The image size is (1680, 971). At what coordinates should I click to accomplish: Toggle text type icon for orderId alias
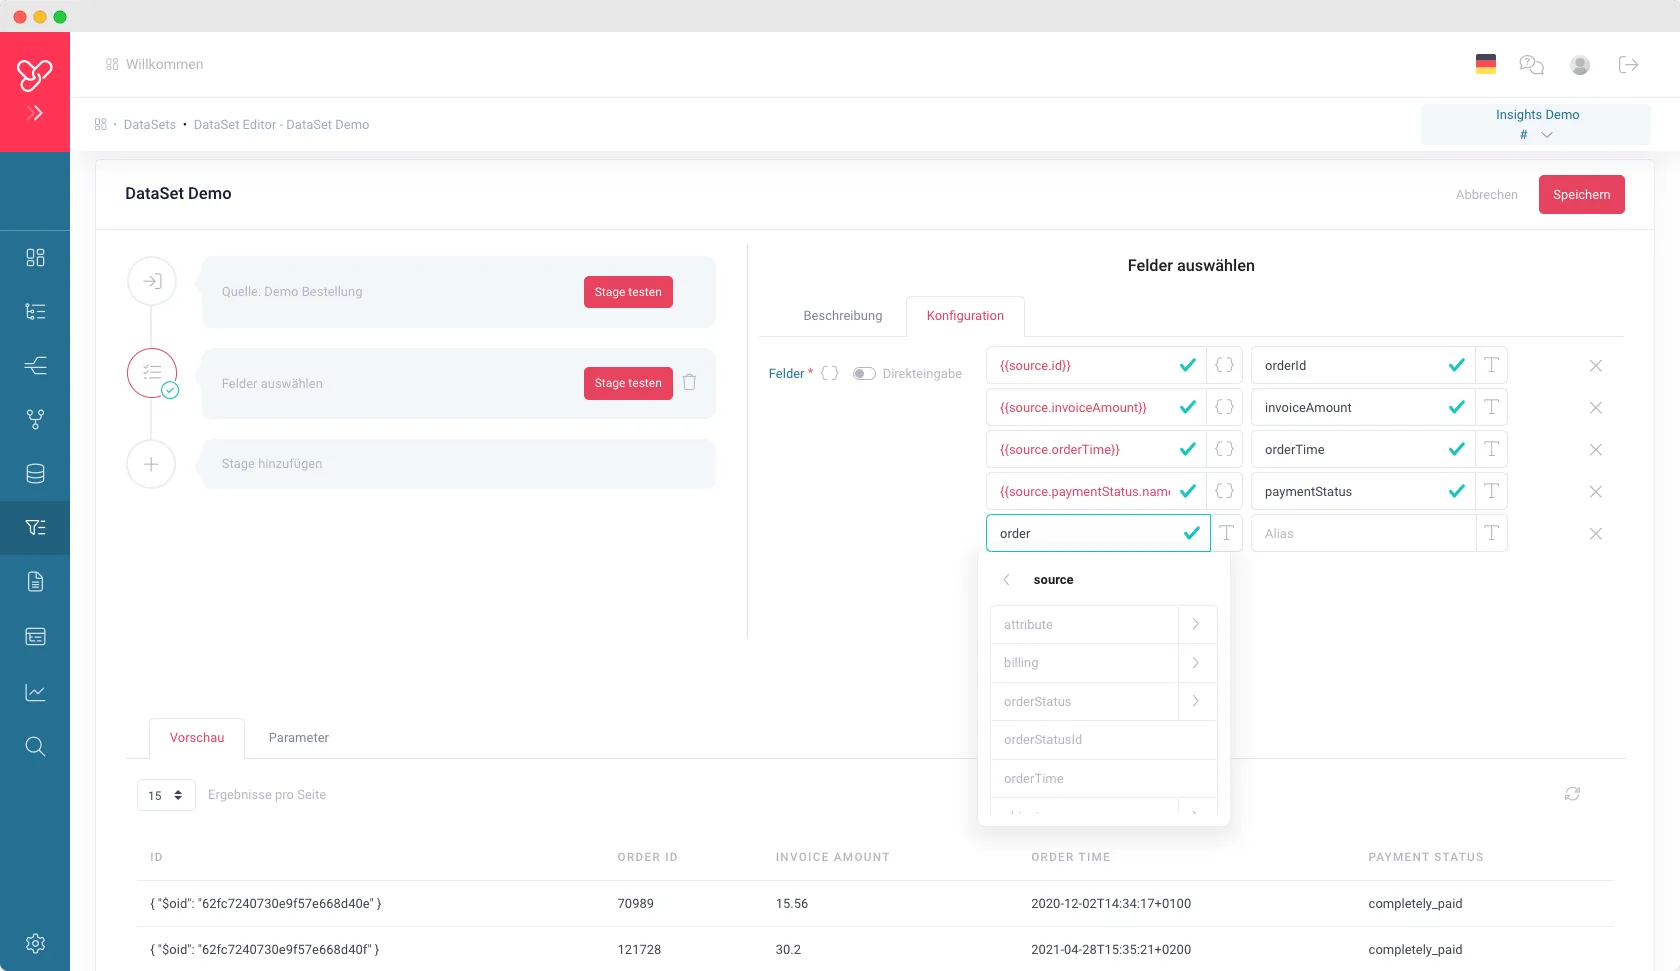click(1491, 365)
